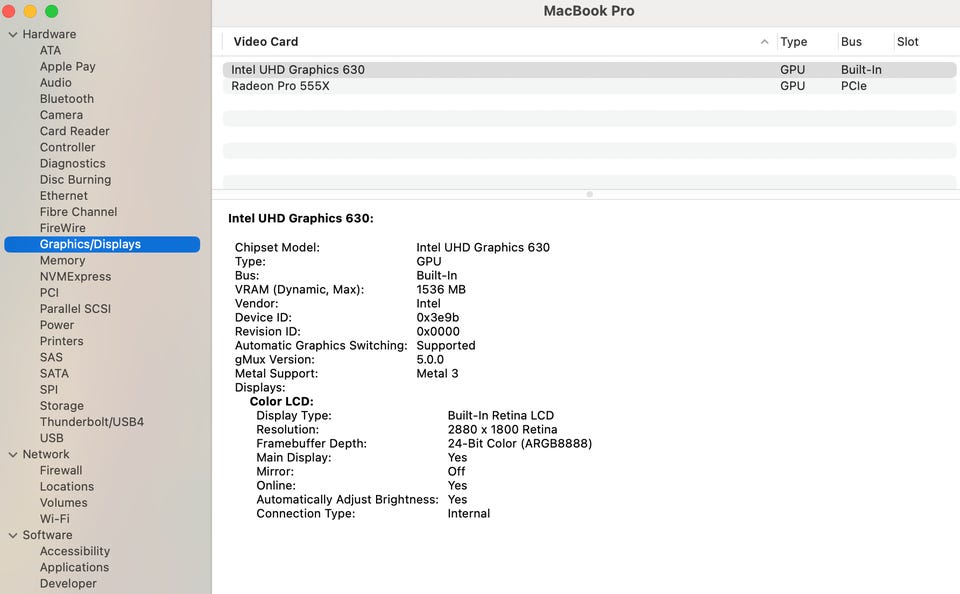The image size is (960, 594).
Task: Open Parallel SCSI in the sidebar
Action: tap(75, 309)
